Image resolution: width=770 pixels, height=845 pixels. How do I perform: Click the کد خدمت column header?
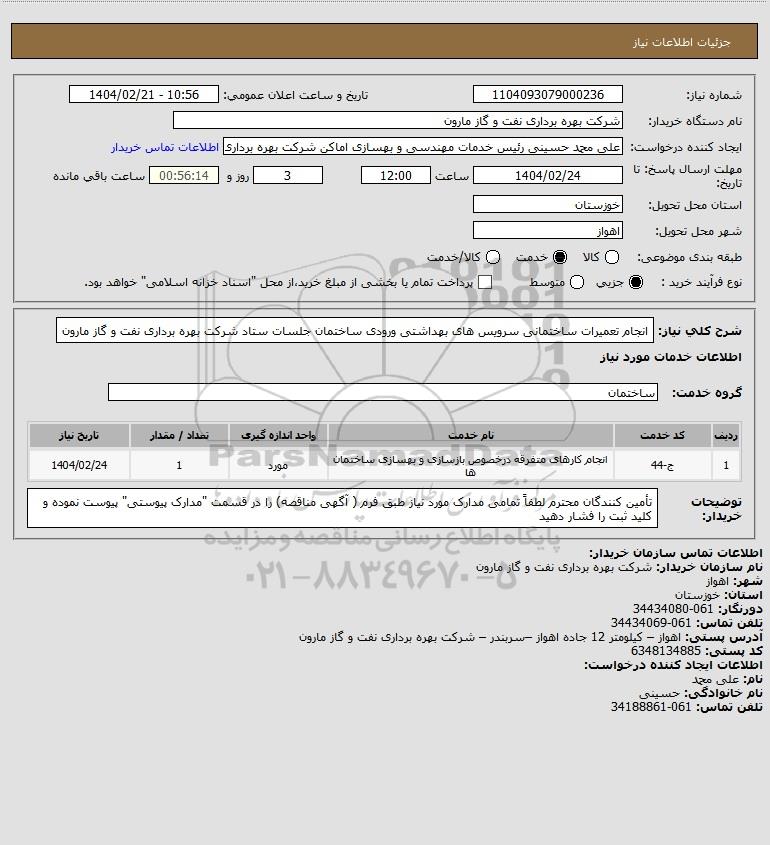(x=662, y=435)
